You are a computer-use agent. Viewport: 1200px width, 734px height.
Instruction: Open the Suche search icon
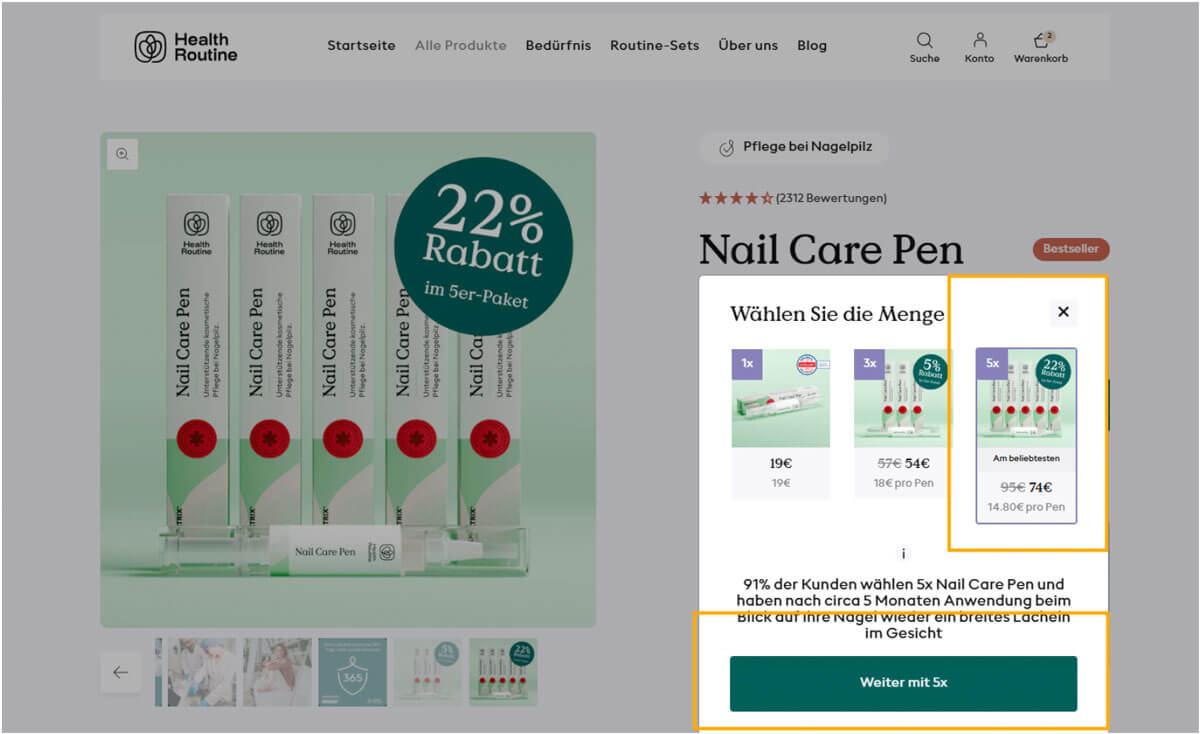[925, 46]
